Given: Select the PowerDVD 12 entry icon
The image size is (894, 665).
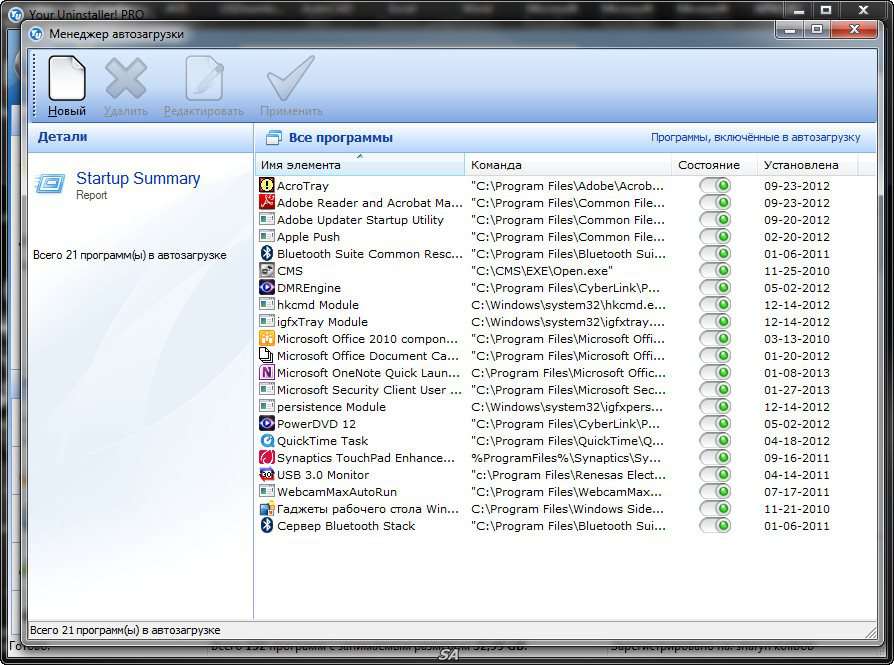Looking at the screenshot, I should point(267,424).
